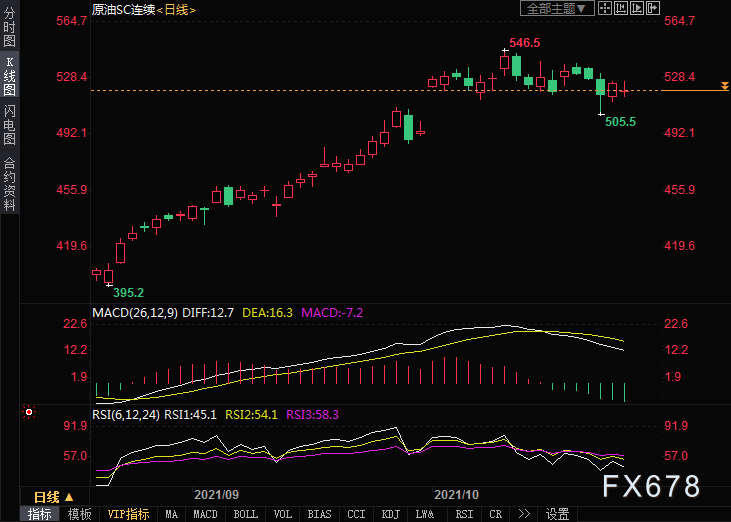
Task: Click the 546.5 high price candle marker
Action: [x=524, y=43]
